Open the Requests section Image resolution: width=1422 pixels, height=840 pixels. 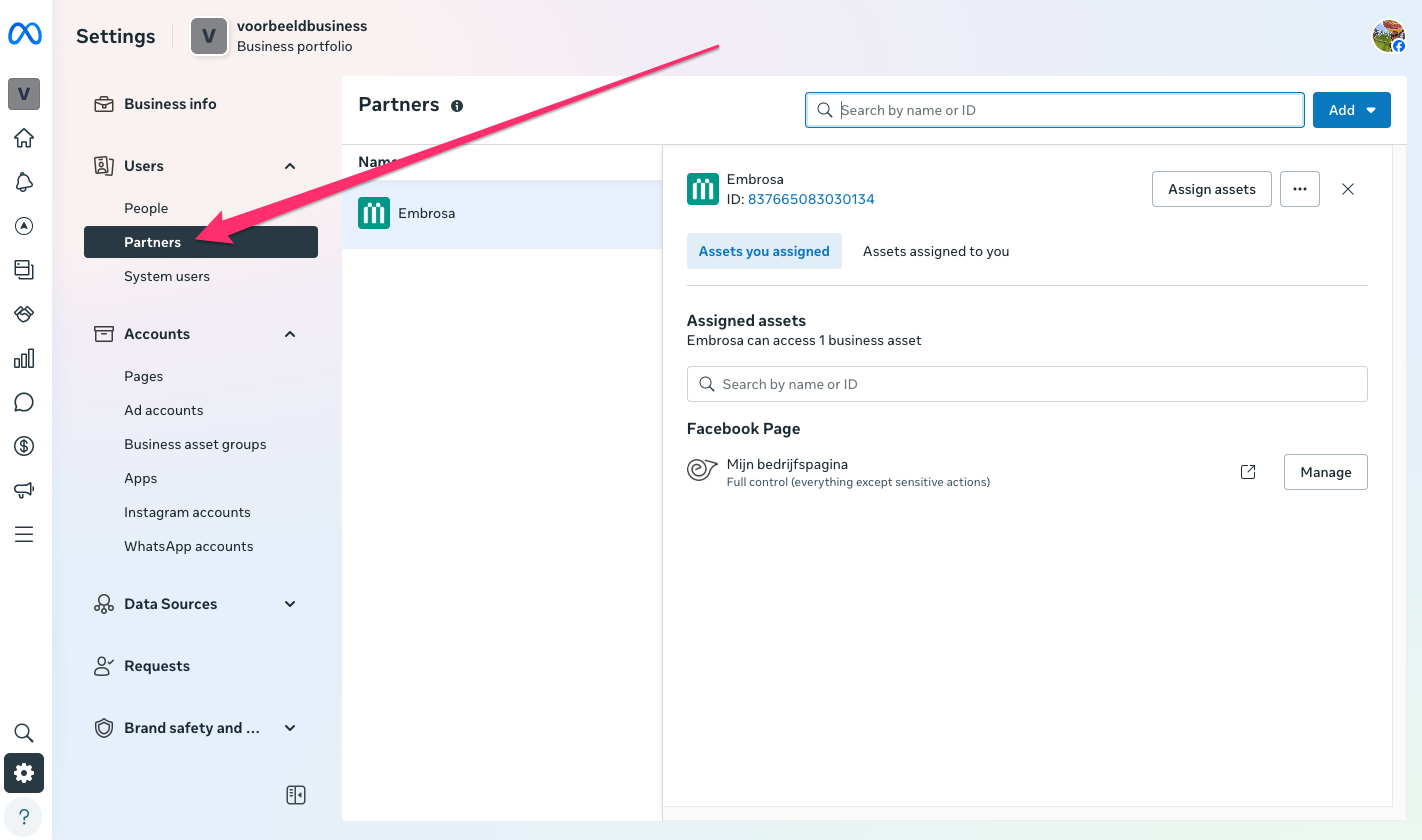(x=200, y=666)
